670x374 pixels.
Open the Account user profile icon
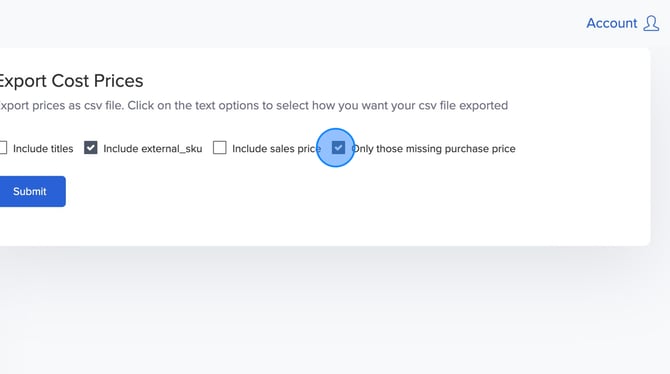(651, 23)
